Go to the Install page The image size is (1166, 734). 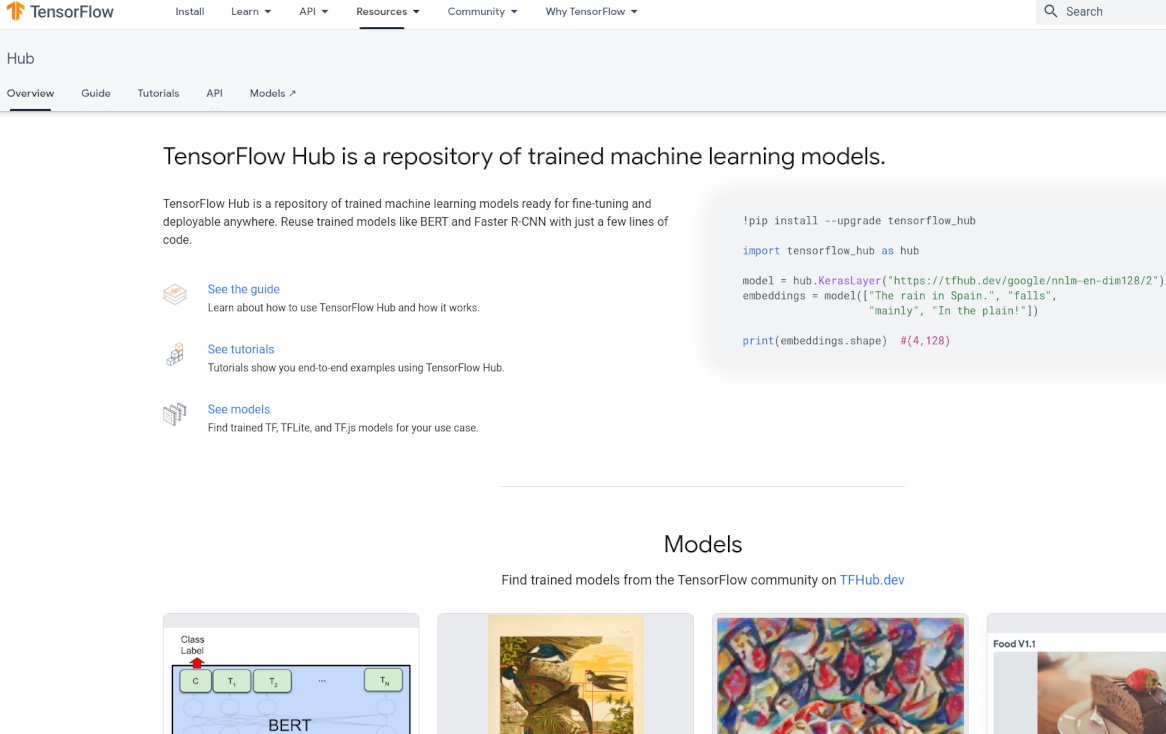[190, 12]
